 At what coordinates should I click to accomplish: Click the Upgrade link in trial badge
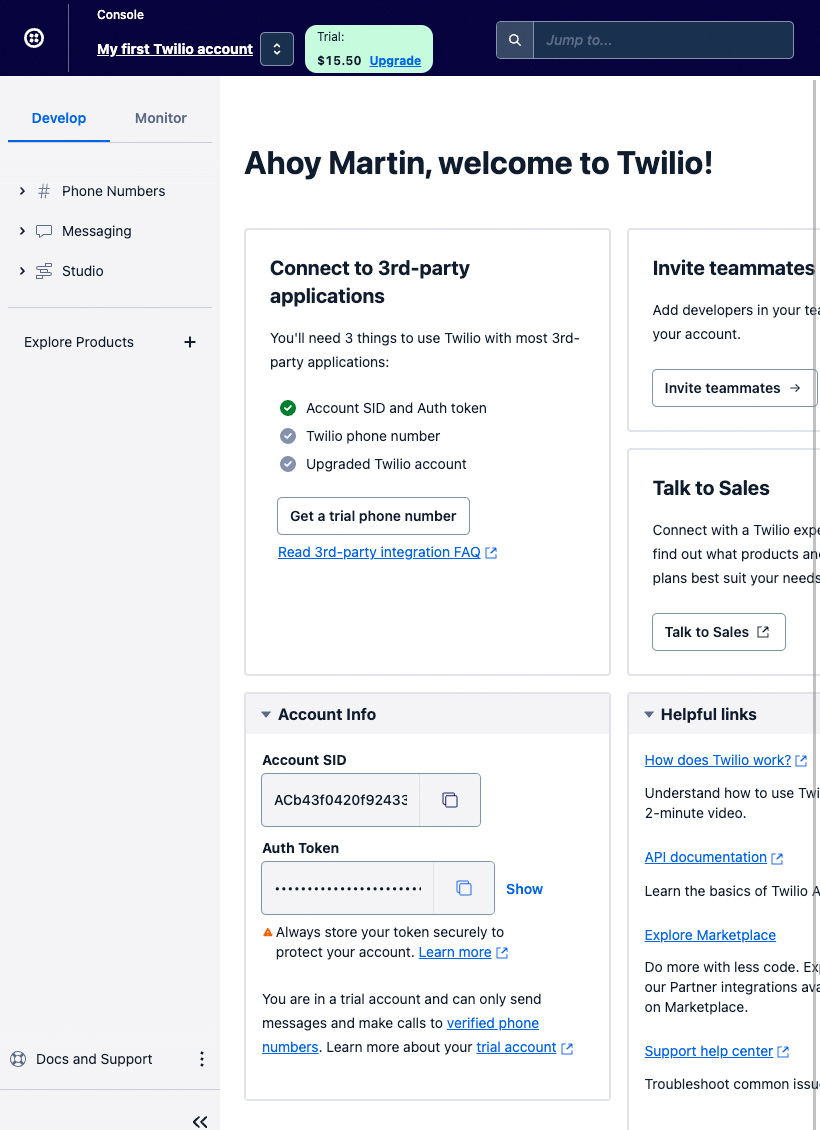395,61
